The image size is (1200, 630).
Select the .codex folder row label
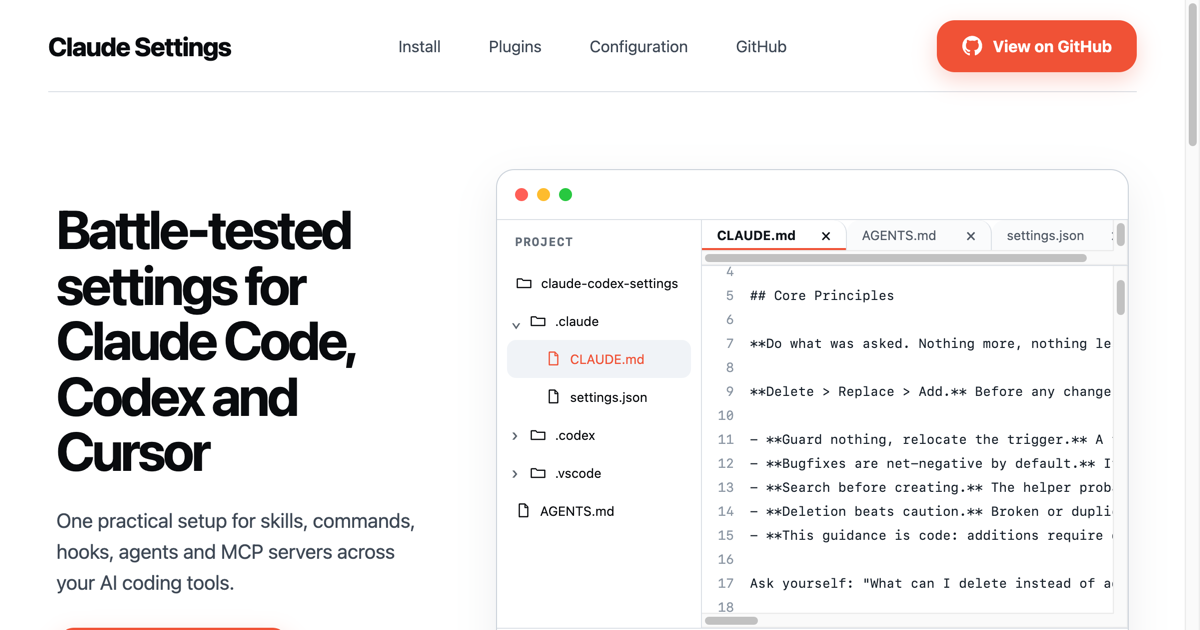[x=575, y=435]
